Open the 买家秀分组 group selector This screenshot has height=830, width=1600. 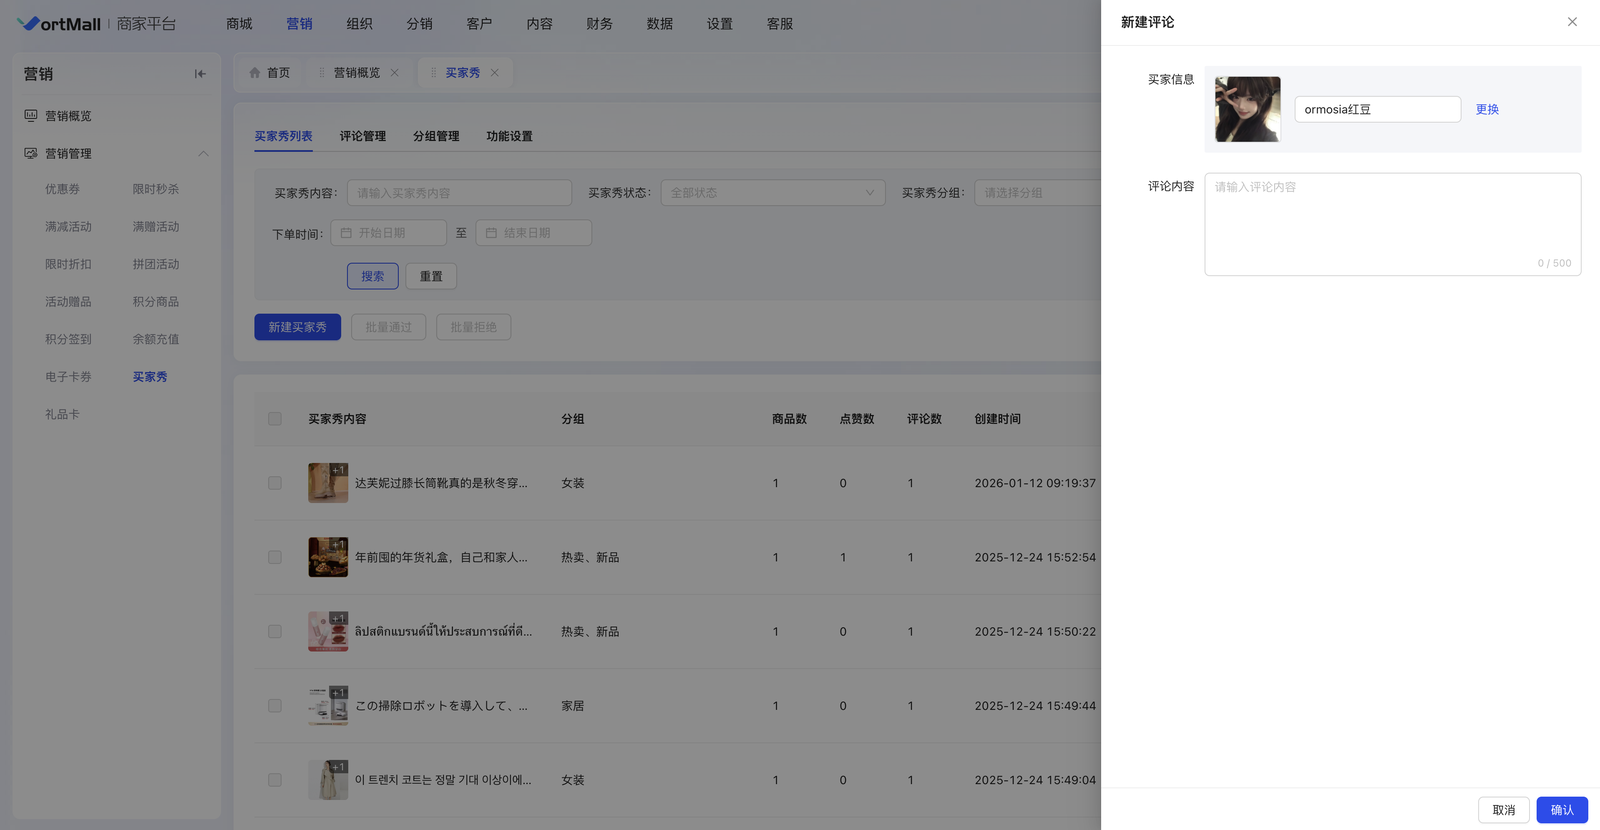click(1037, 193)
